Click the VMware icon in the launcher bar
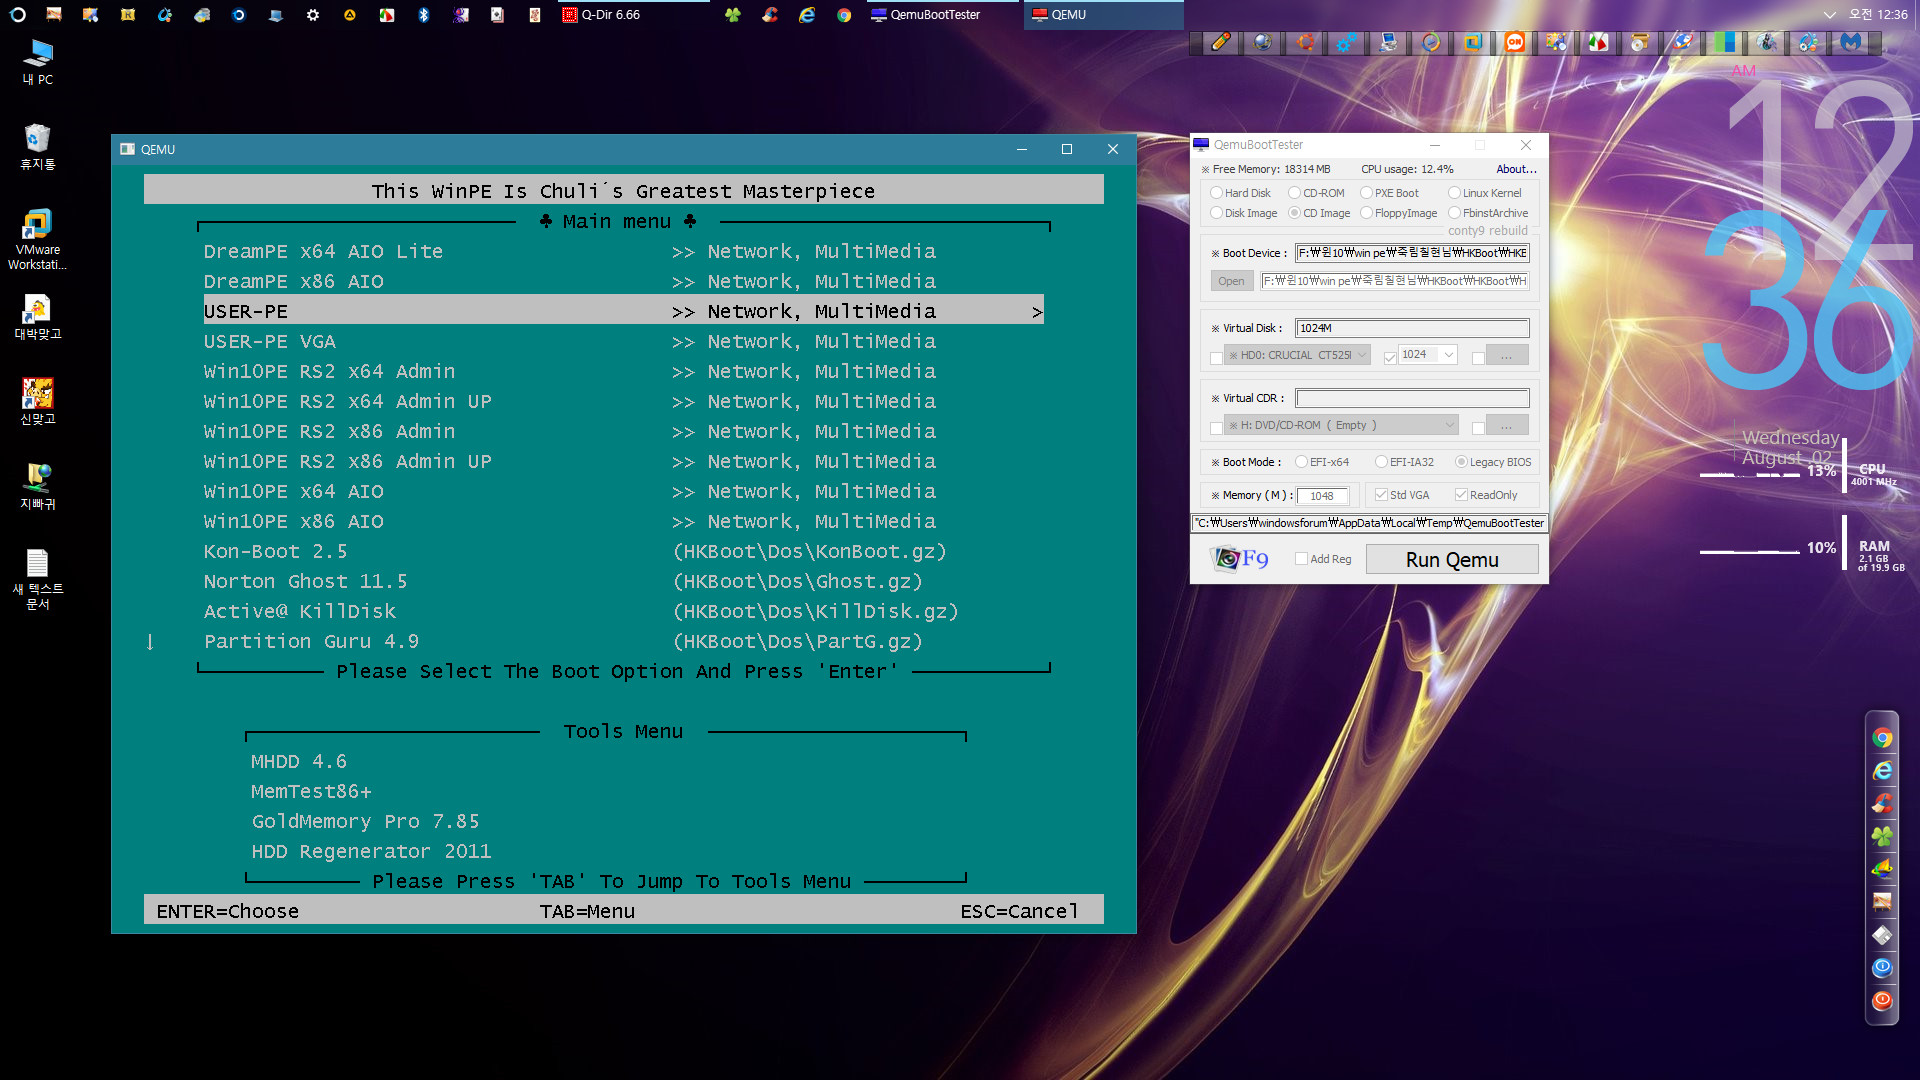The image size is (1920, 1080). 1473,42
